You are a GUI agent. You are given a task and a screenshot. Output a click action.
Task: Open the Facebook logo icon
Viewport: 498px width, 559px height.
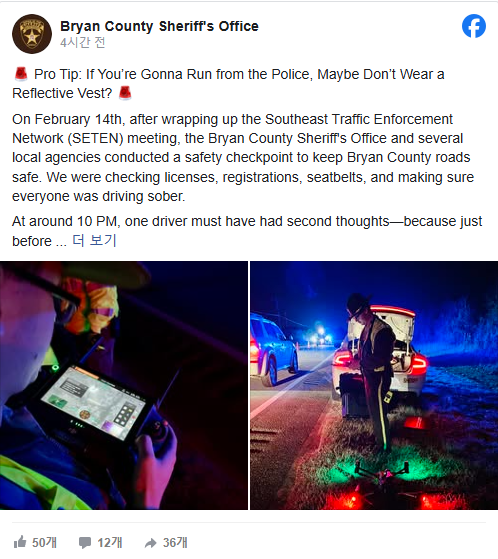(474, 26)
